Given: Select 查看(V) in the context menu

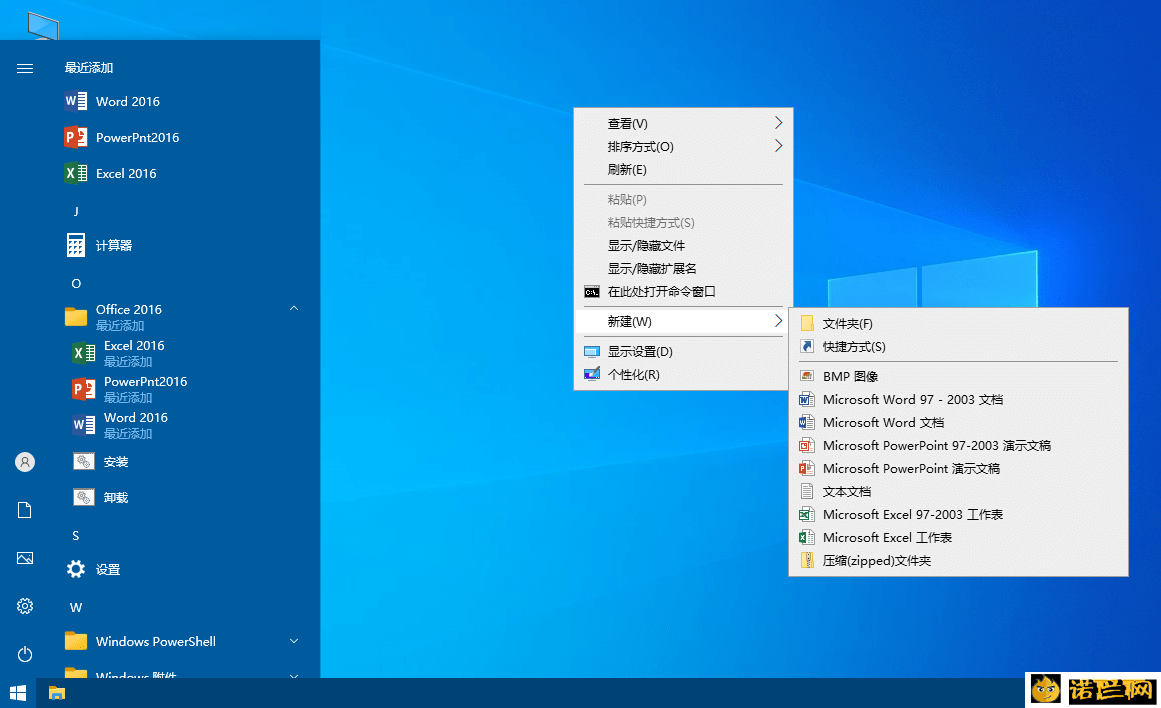Looking at the screenshot, I should click(x=683, y=123).
